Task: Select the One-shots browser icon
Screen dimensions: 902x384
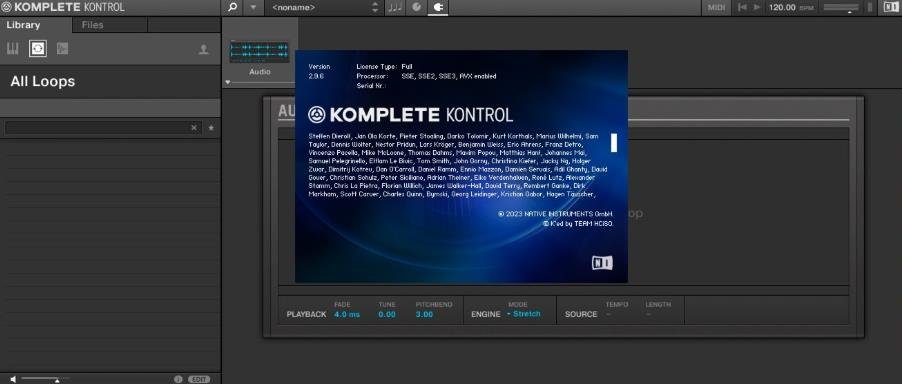Action: tap(63, 49)
